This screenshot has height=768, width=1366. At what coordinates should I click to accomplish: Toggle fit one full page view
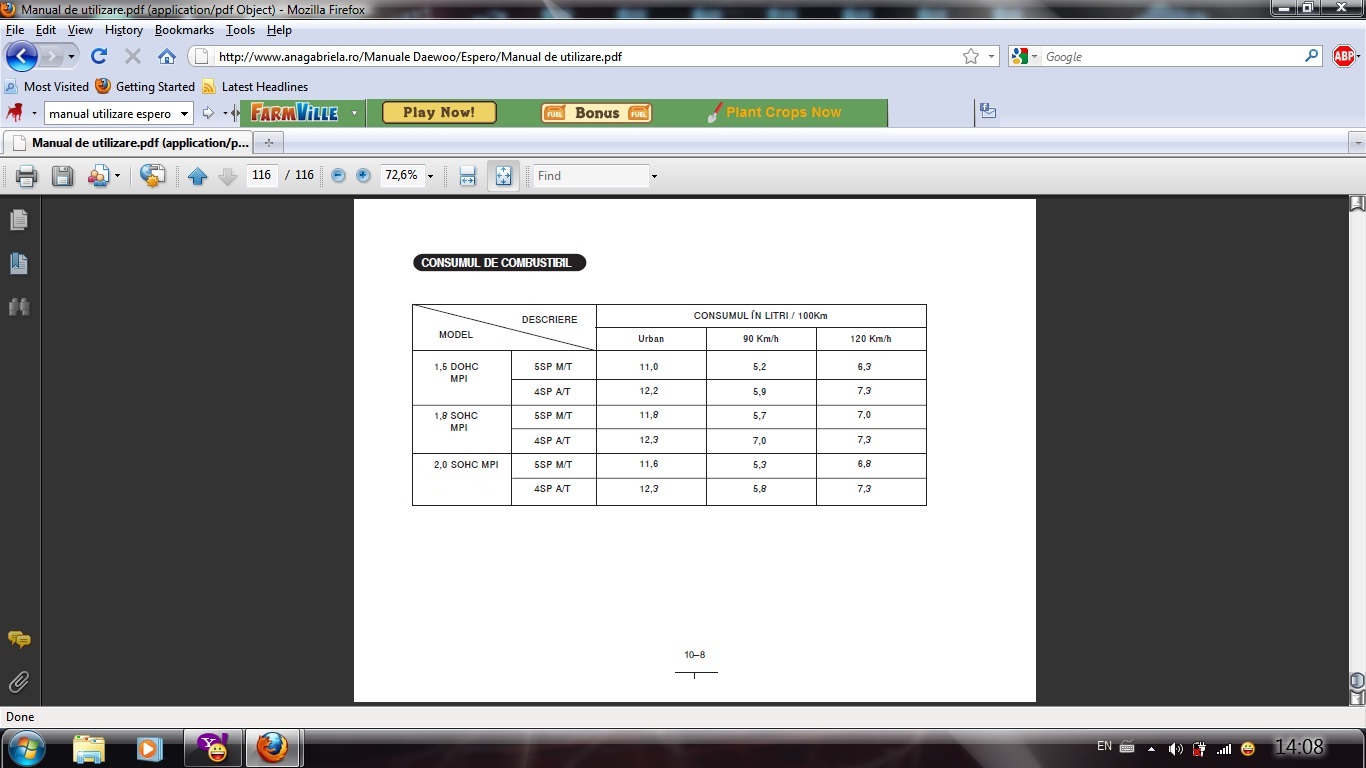pyautogui.click(x=503, y=176)
